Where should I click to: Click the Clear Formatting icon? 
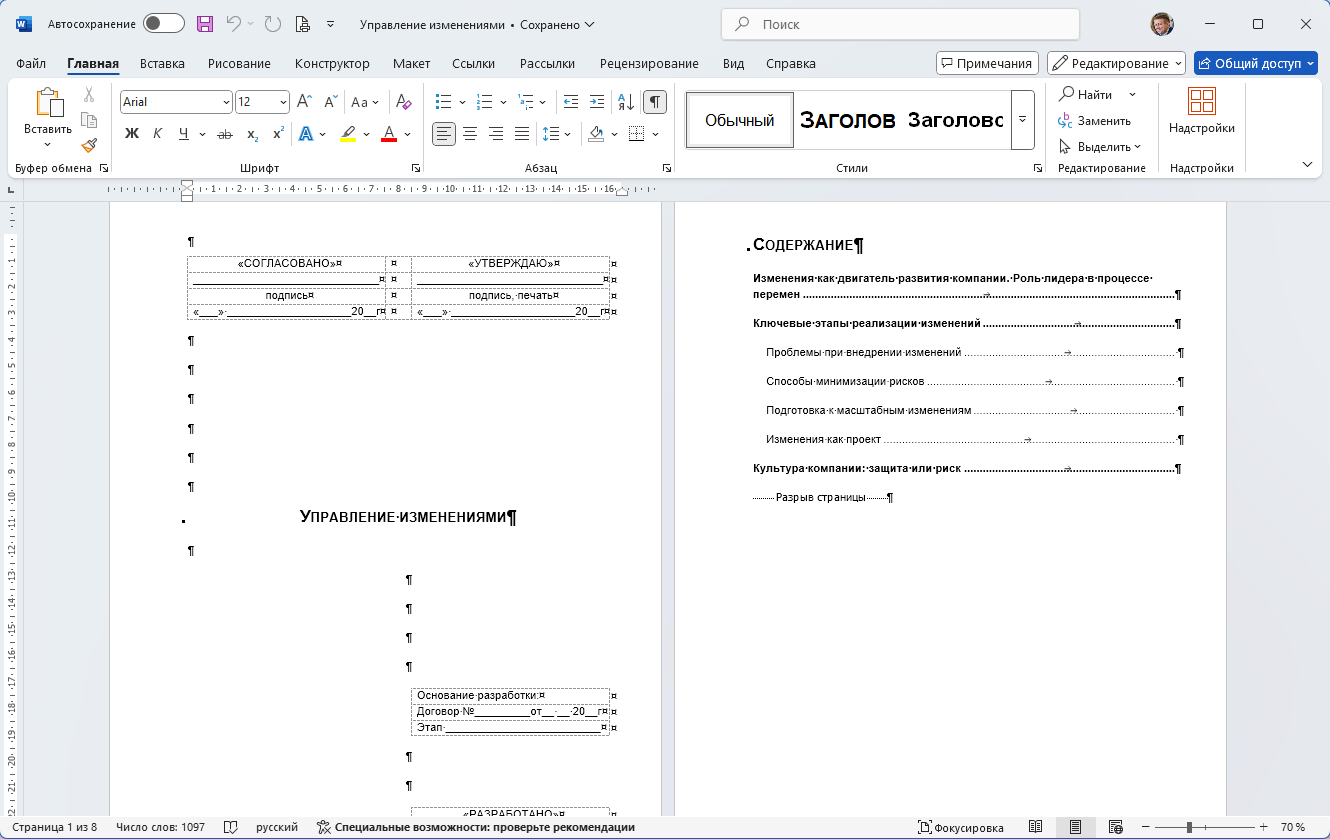[403, 102]
